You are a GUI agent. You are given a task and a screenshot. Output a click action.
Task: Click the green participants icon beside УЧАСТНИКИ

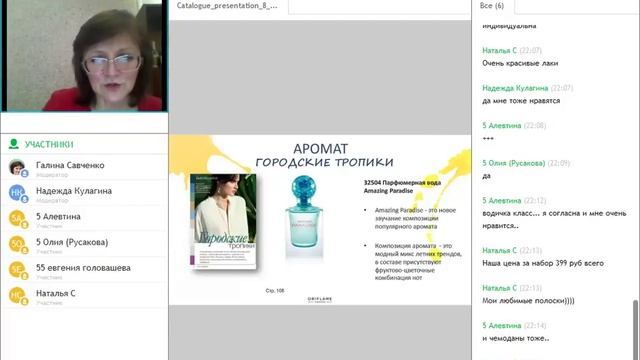[13, 144]
